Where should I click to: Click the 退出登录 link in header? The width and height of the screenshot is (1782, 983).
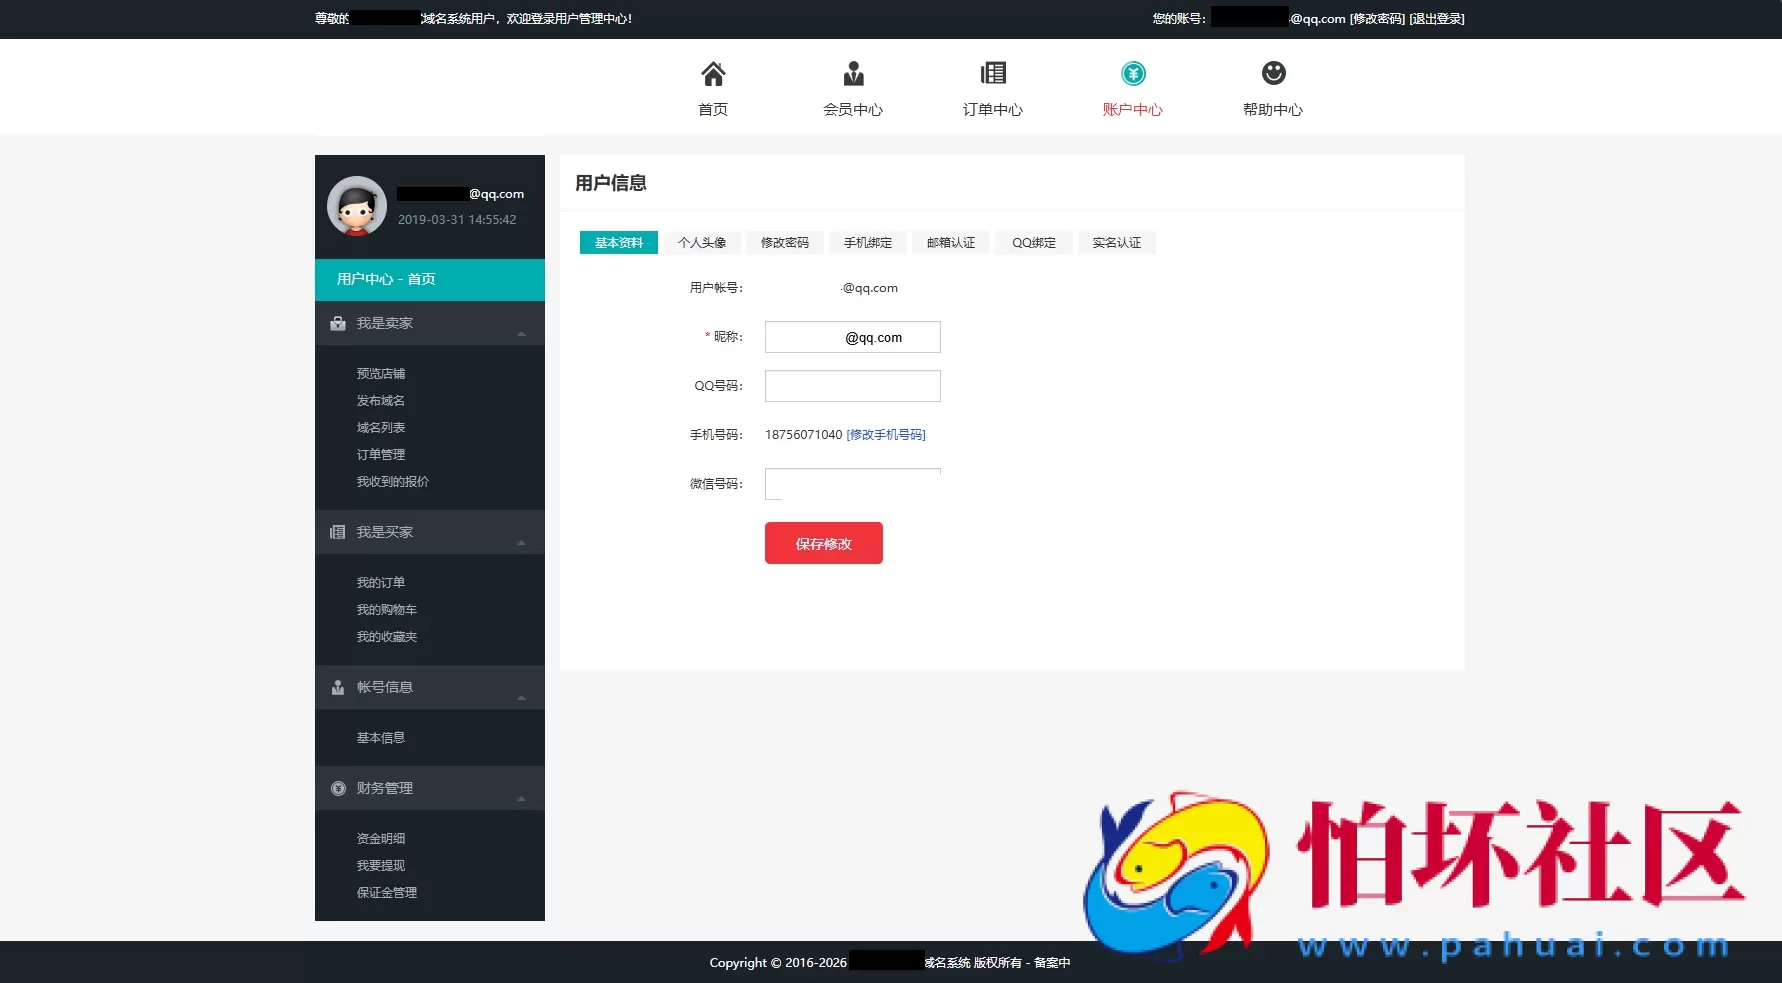point(1436,19)
